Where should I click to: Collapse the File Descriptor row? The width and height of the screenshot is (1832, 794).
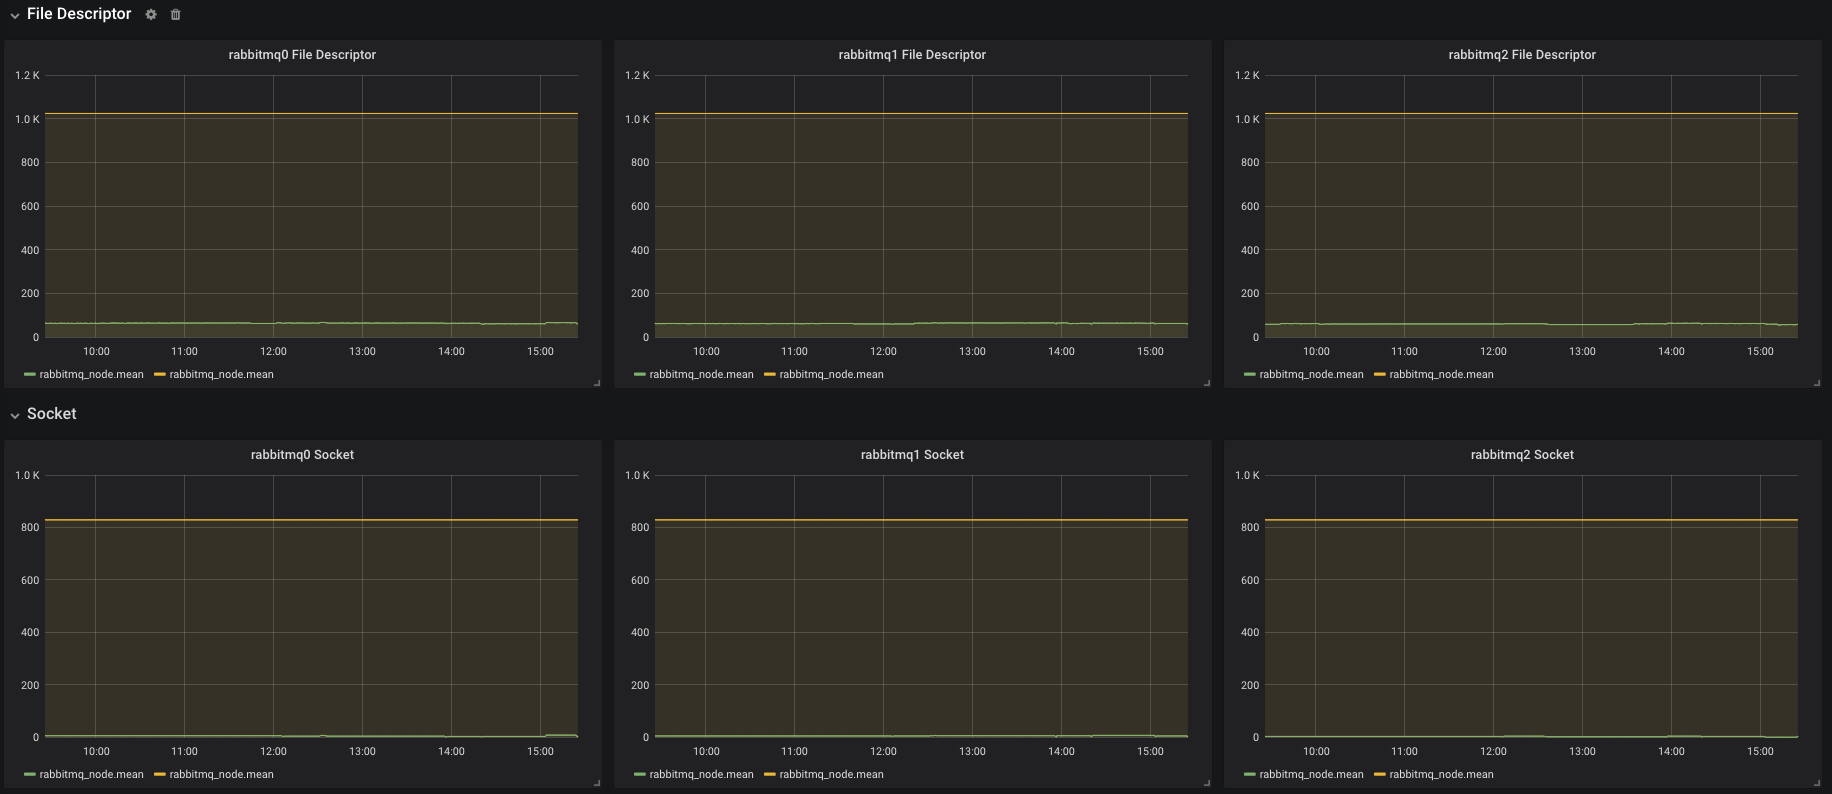click(15, 15)
